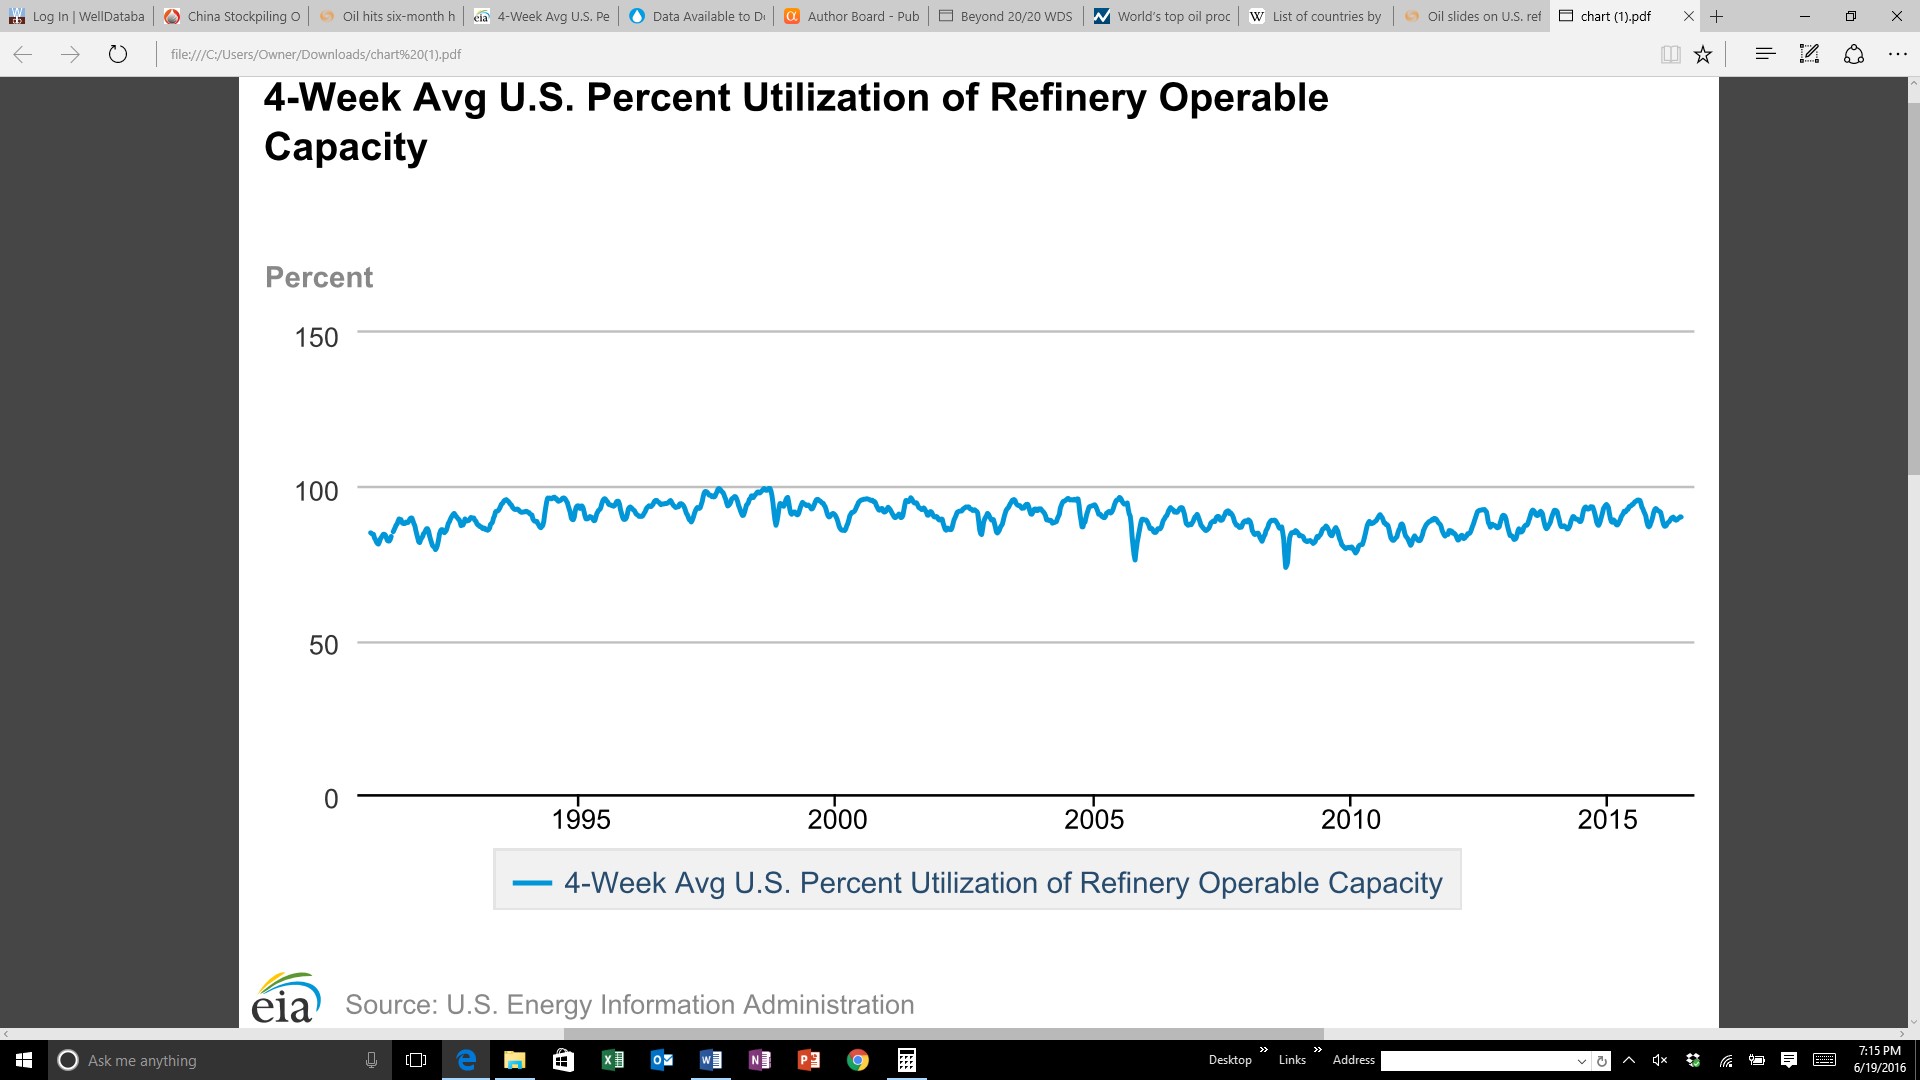Switch to China Stockpiling tab

click(232, 16)
